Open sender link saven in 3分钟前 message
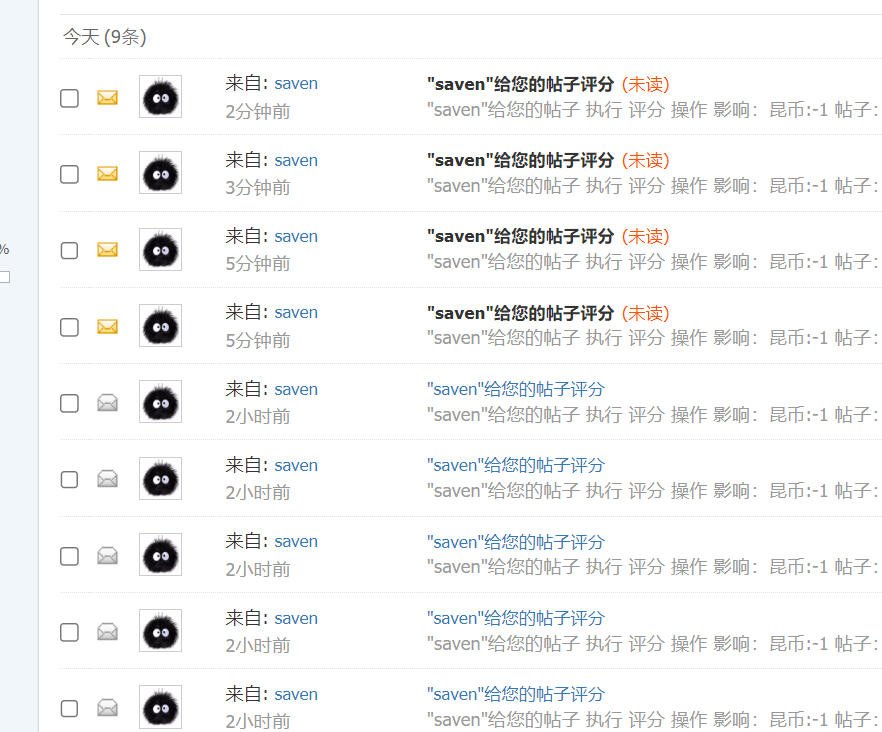 point(296,160)
